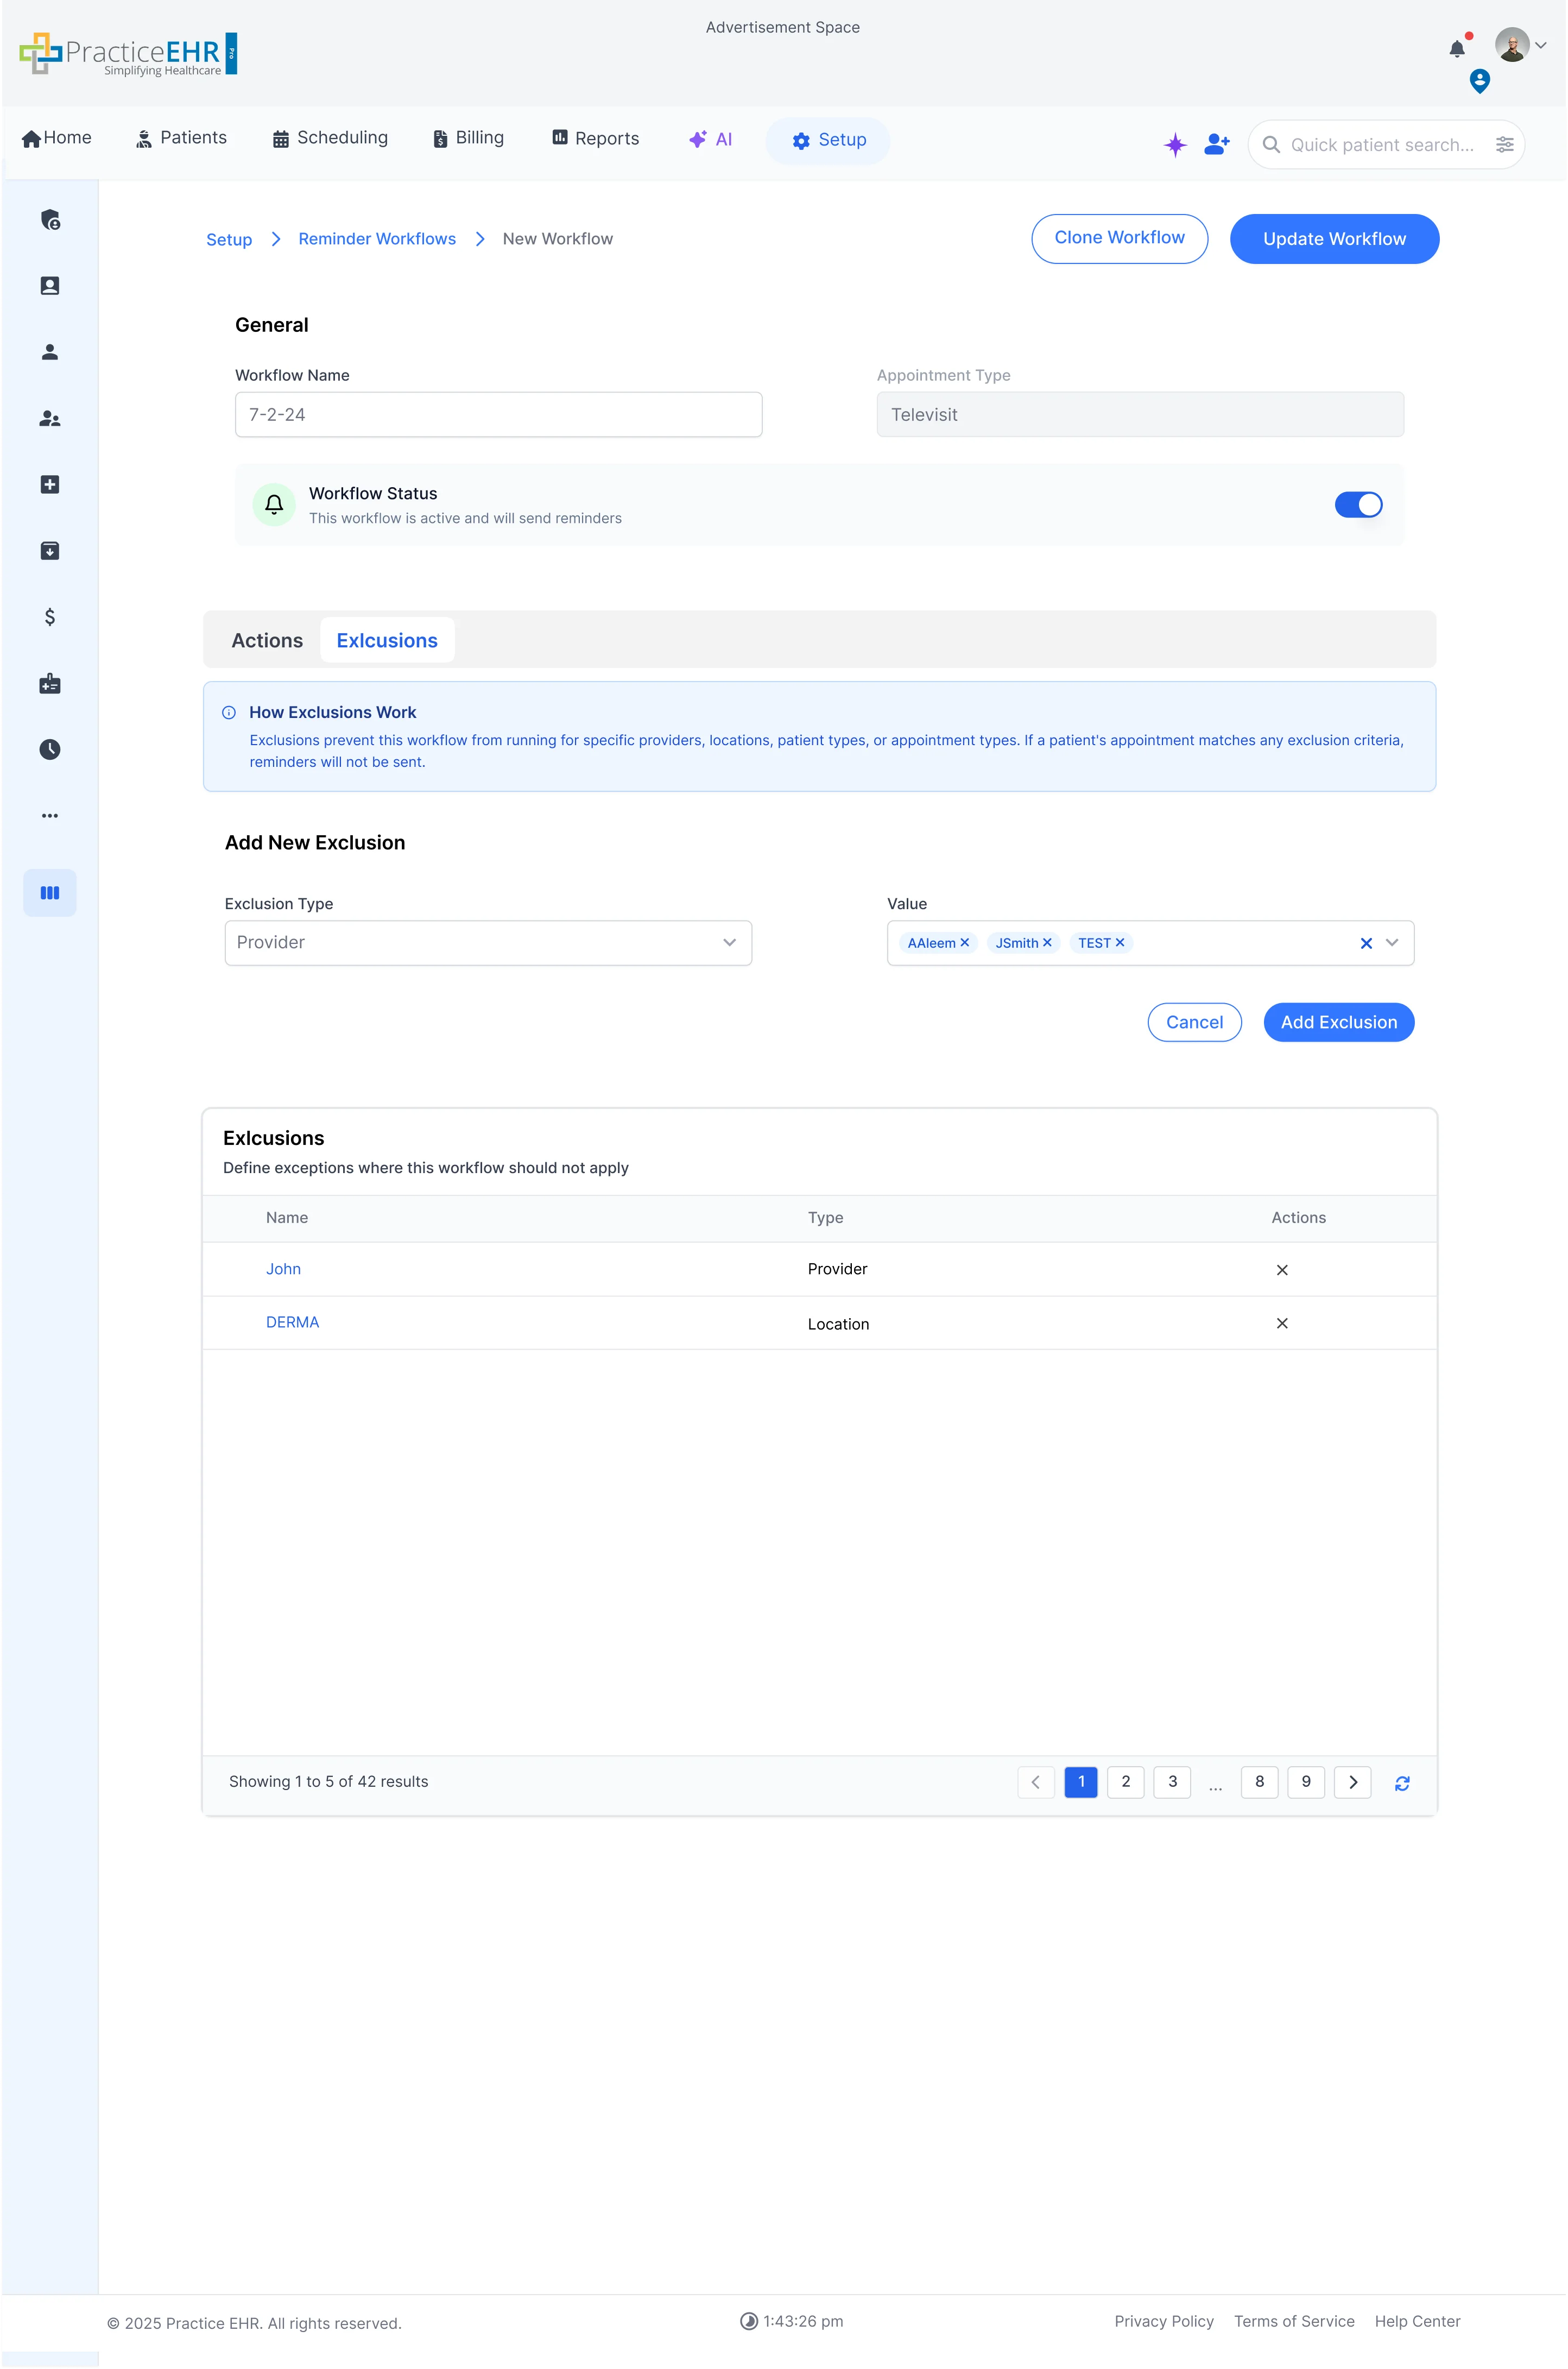
Task: Open the Reminder Workflows breadcrumb link
Action: [376, 238]
